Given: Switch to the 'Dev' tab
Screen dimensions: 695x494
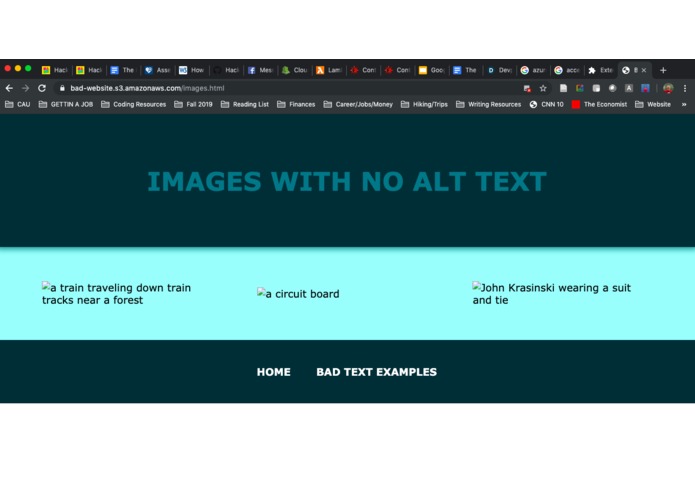Looking at the screenshot, I should pyautogui.click(x=500, y=70).
